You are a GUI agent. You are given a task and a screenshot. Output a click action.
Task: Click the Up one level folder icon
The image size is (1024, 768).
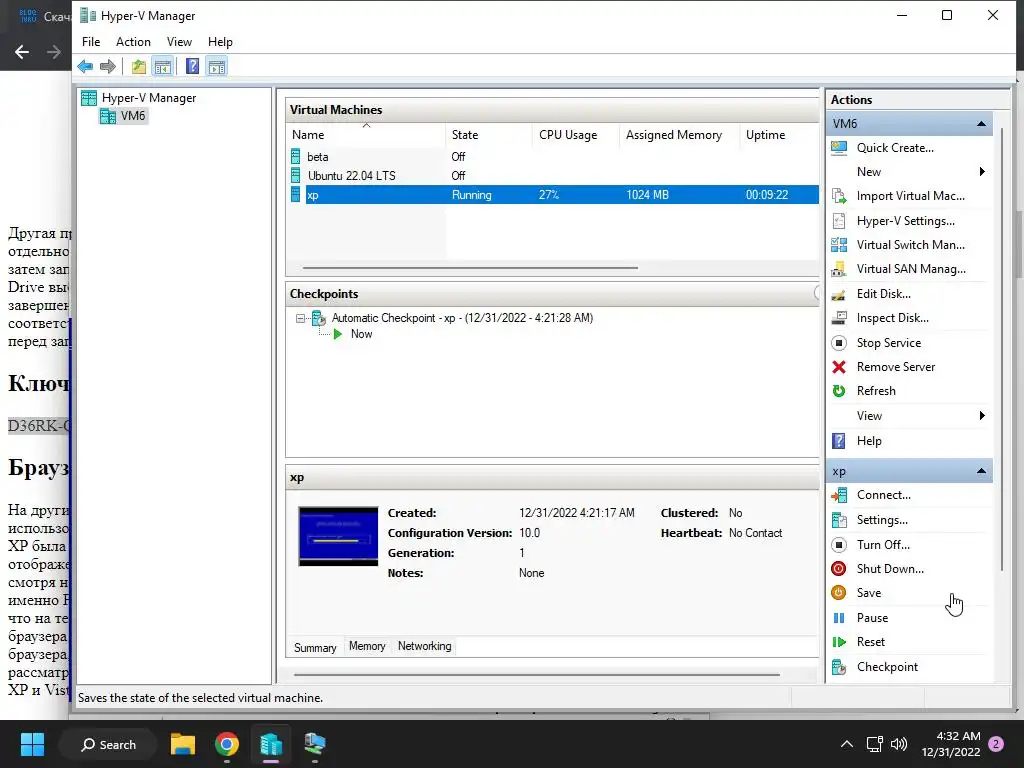point(138,67)
